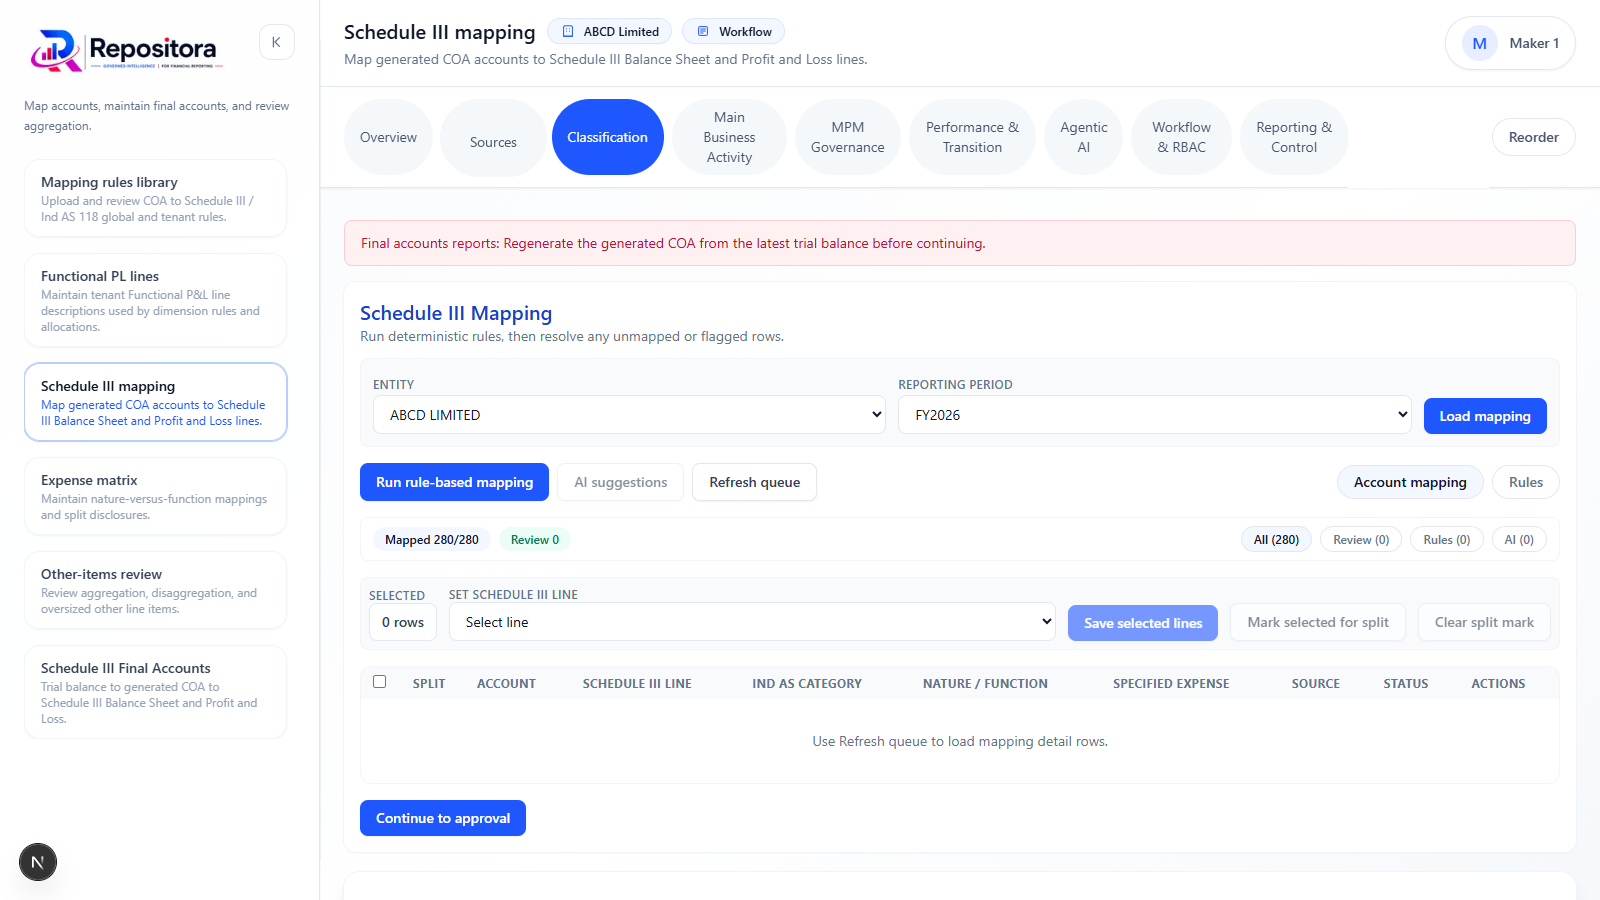
Task: Click the 0 rows selected field
Action: pyautogui.click(x=403, y=622)
